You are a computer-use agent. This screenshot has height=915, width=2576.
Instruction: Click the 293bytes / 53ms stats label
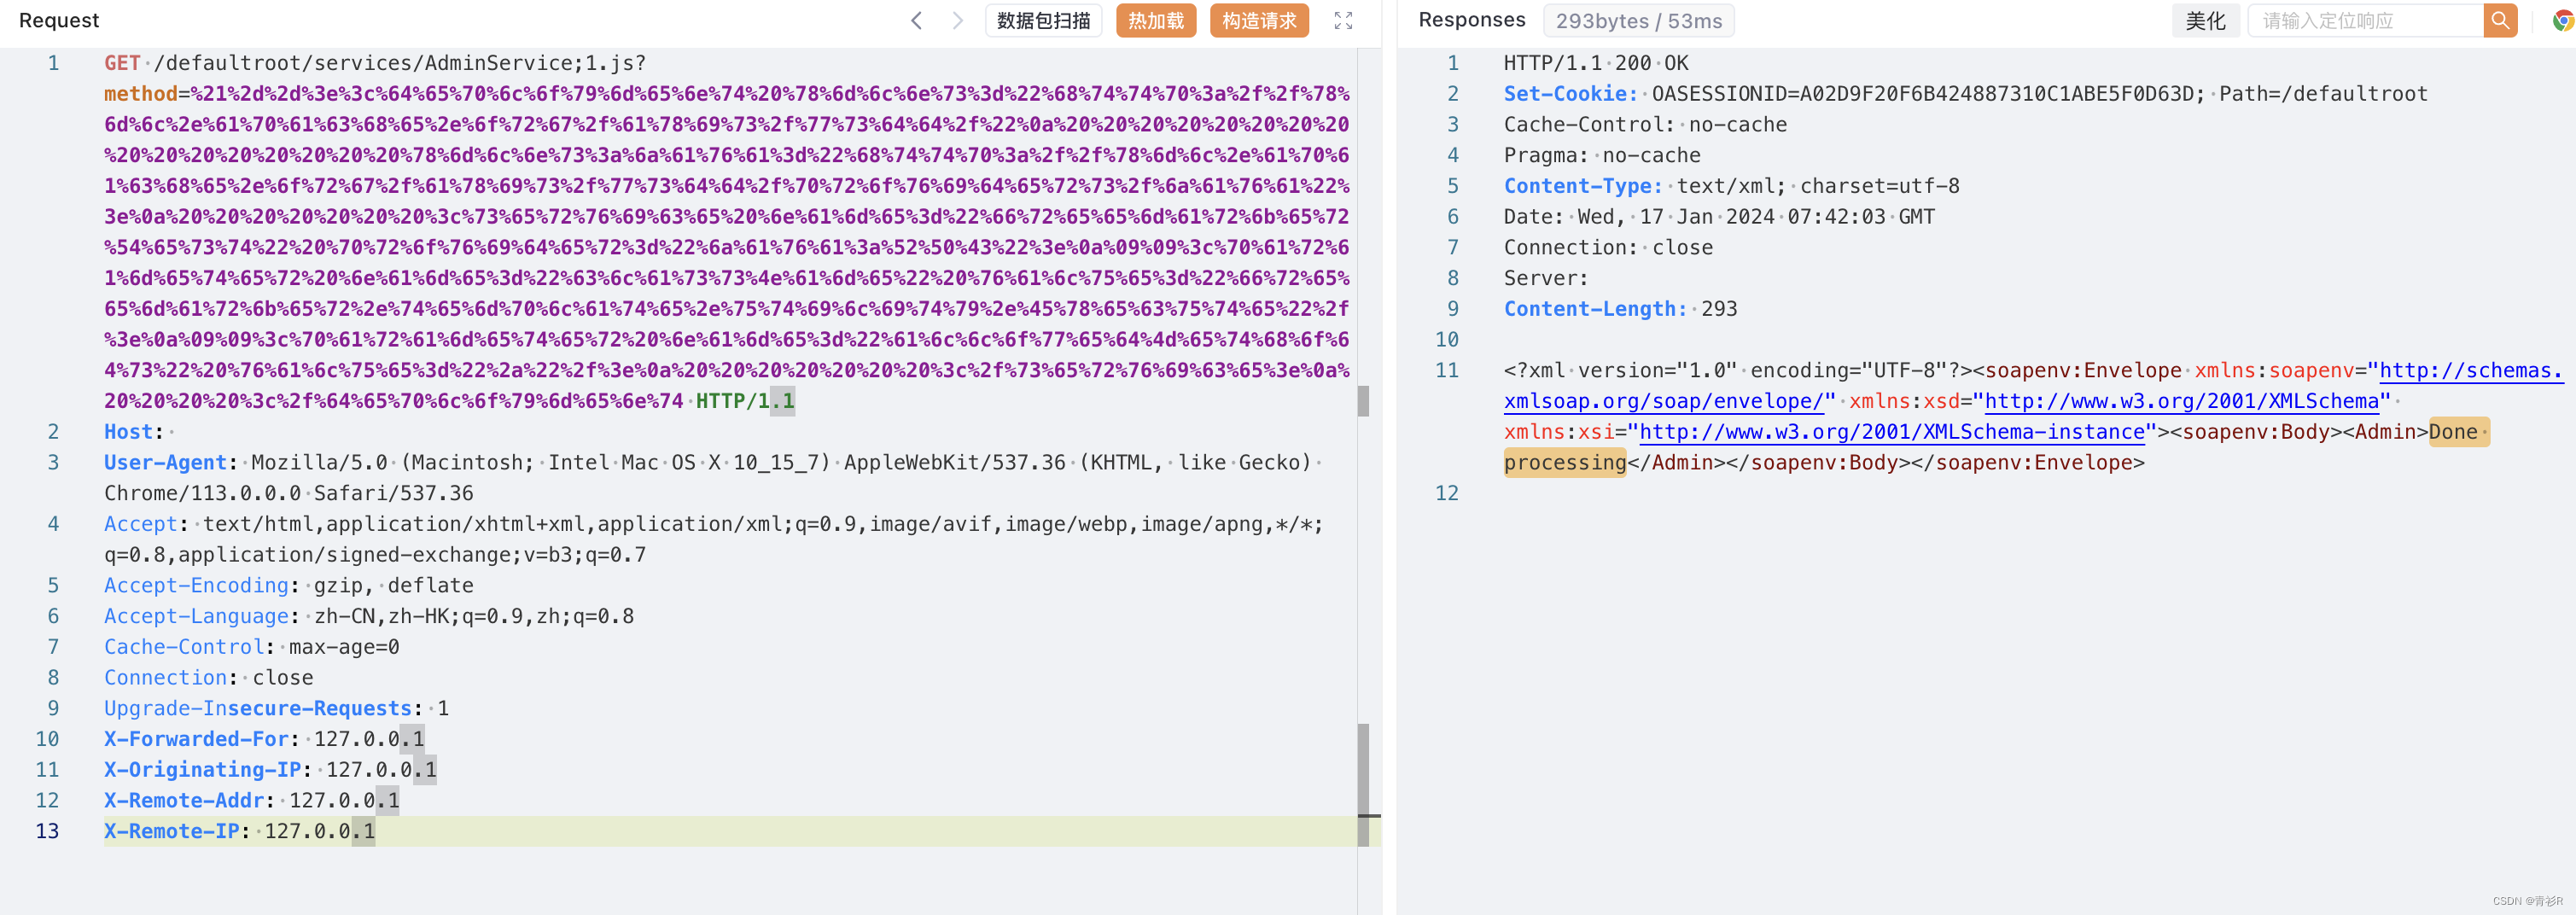point(1638,20)
